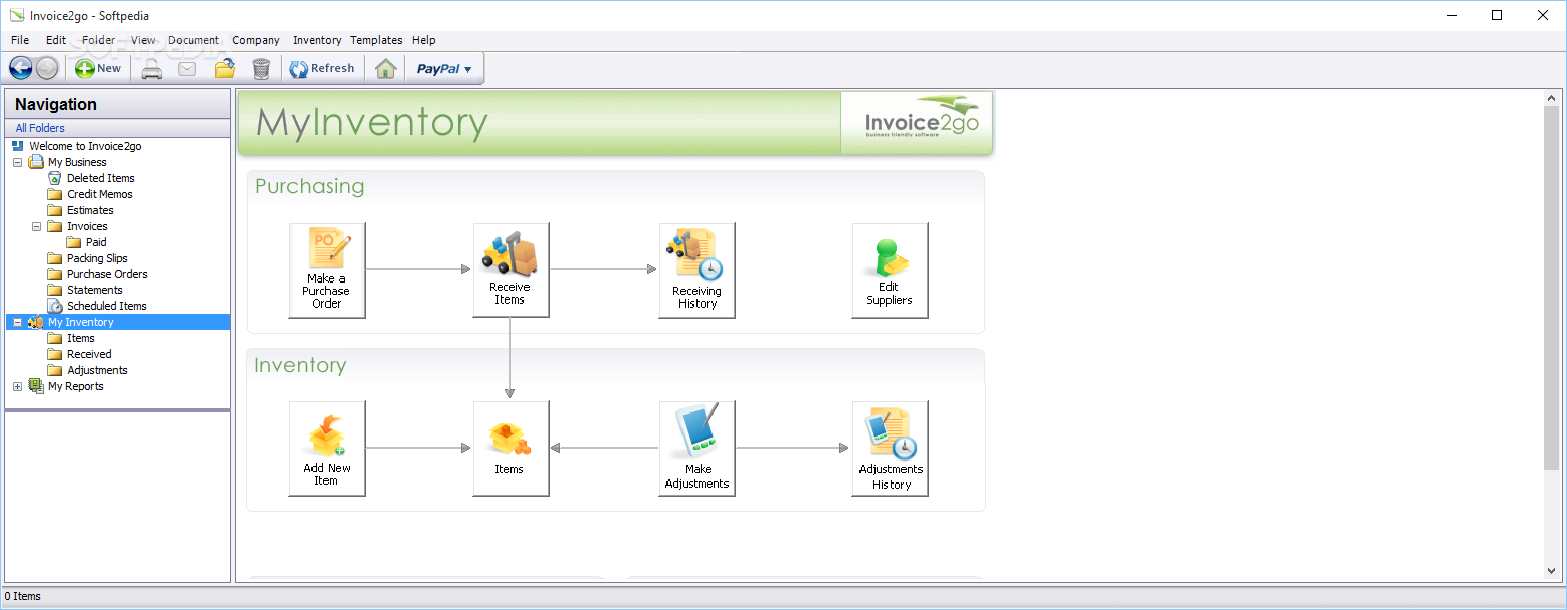Open the Inventory menu
The height and width of the screenshot is (610, 1567).
(317, 40)
